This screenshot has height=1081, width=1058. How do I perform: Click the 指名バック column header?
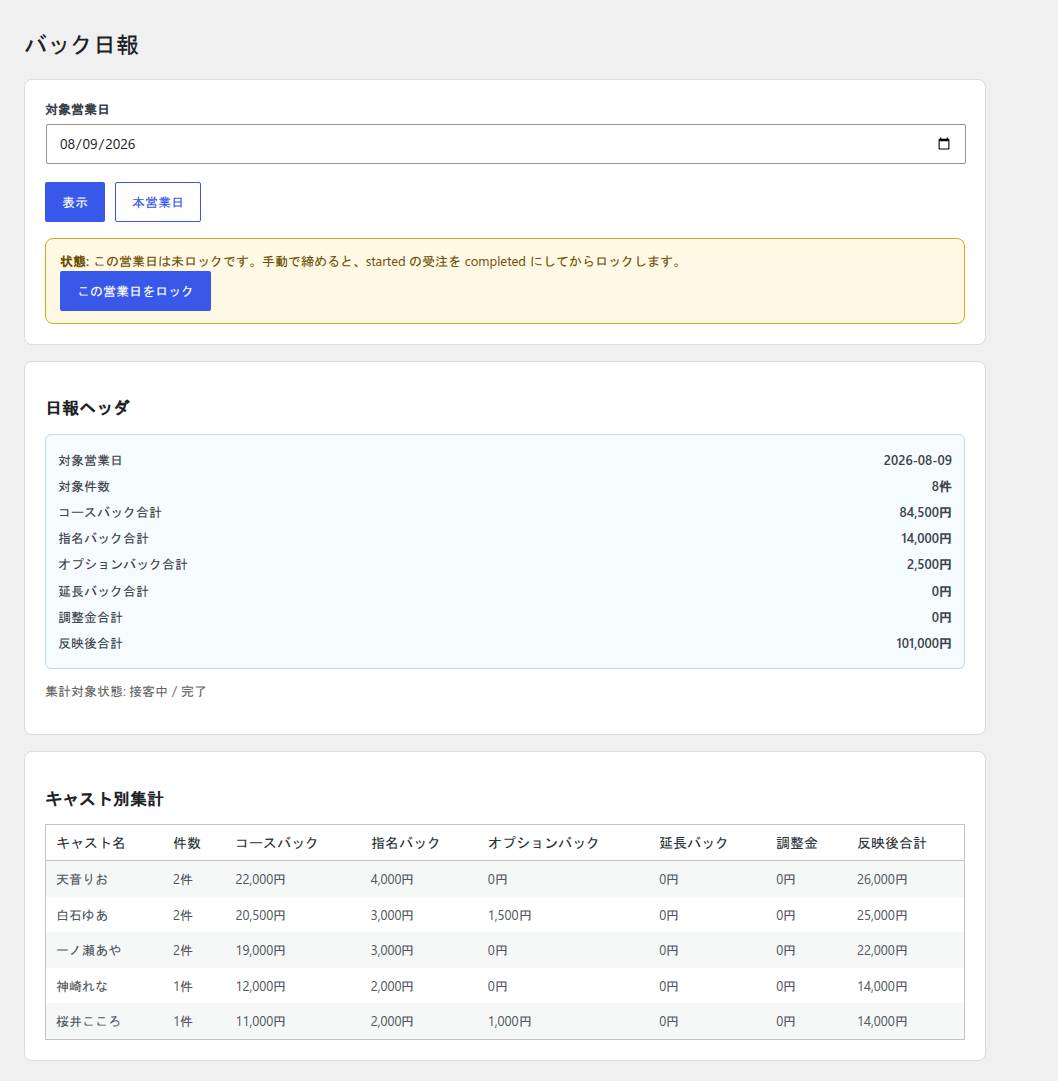405,843
